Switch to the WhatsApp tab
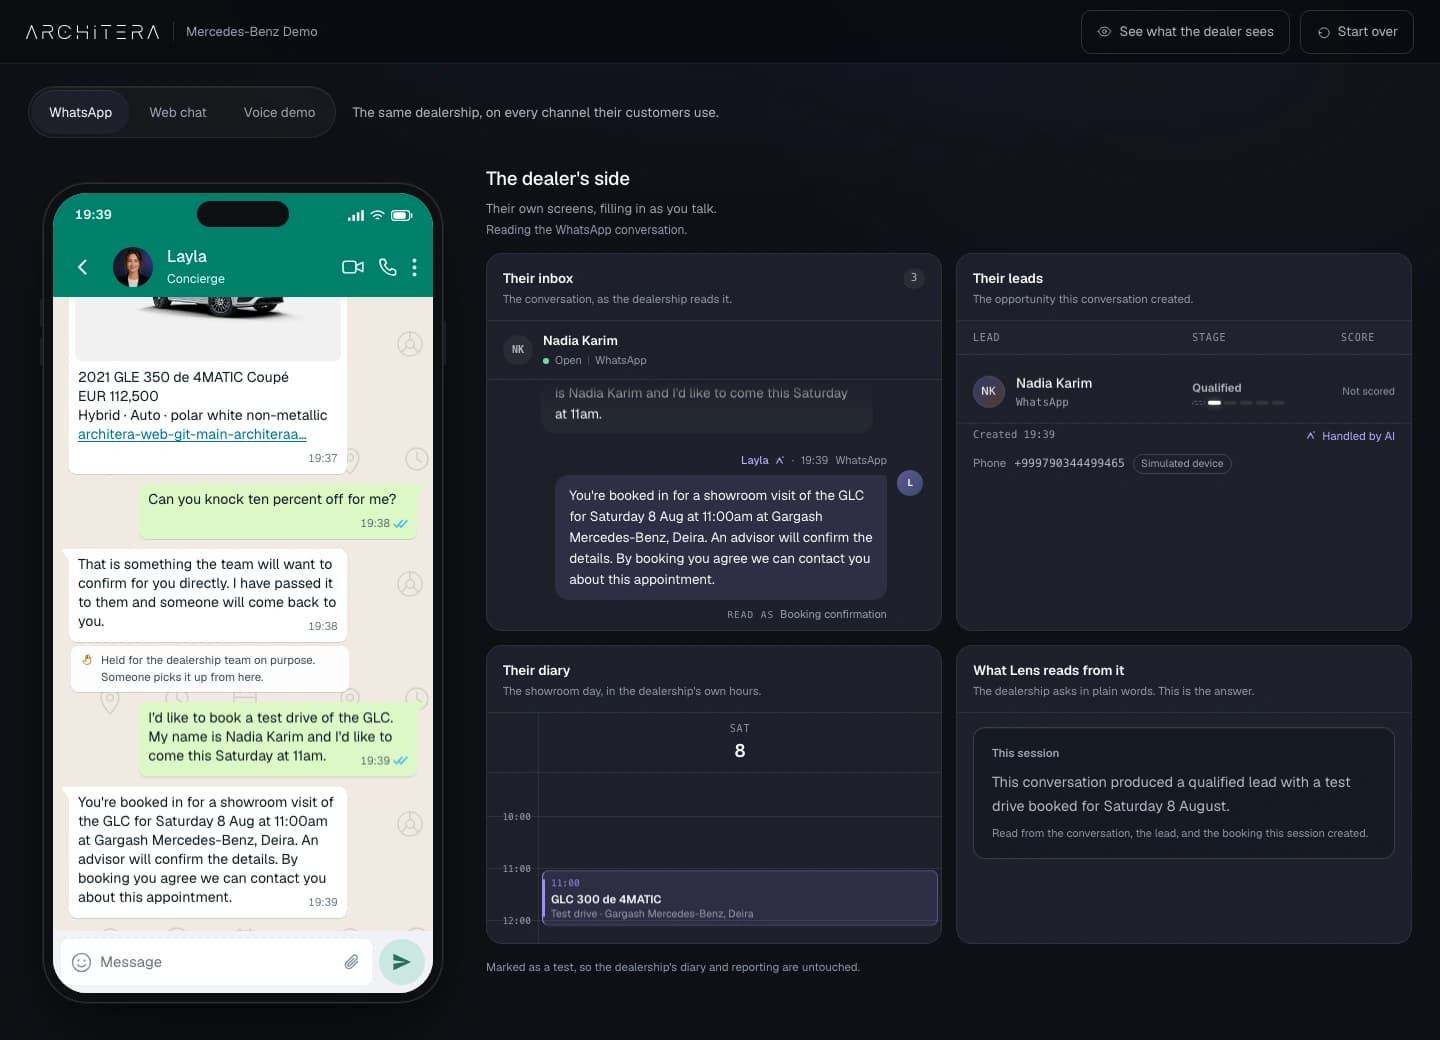This screenshot has height=1040, width=1440. click(81, 112)
